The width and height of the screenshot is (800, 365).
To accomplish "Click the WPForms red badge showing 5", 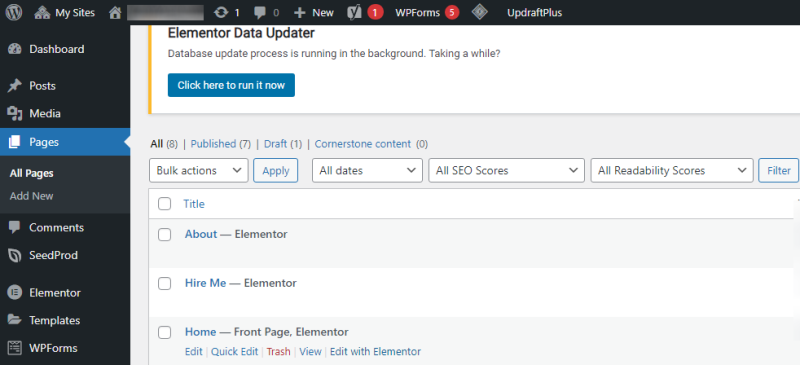I will (x=452, y=13).
